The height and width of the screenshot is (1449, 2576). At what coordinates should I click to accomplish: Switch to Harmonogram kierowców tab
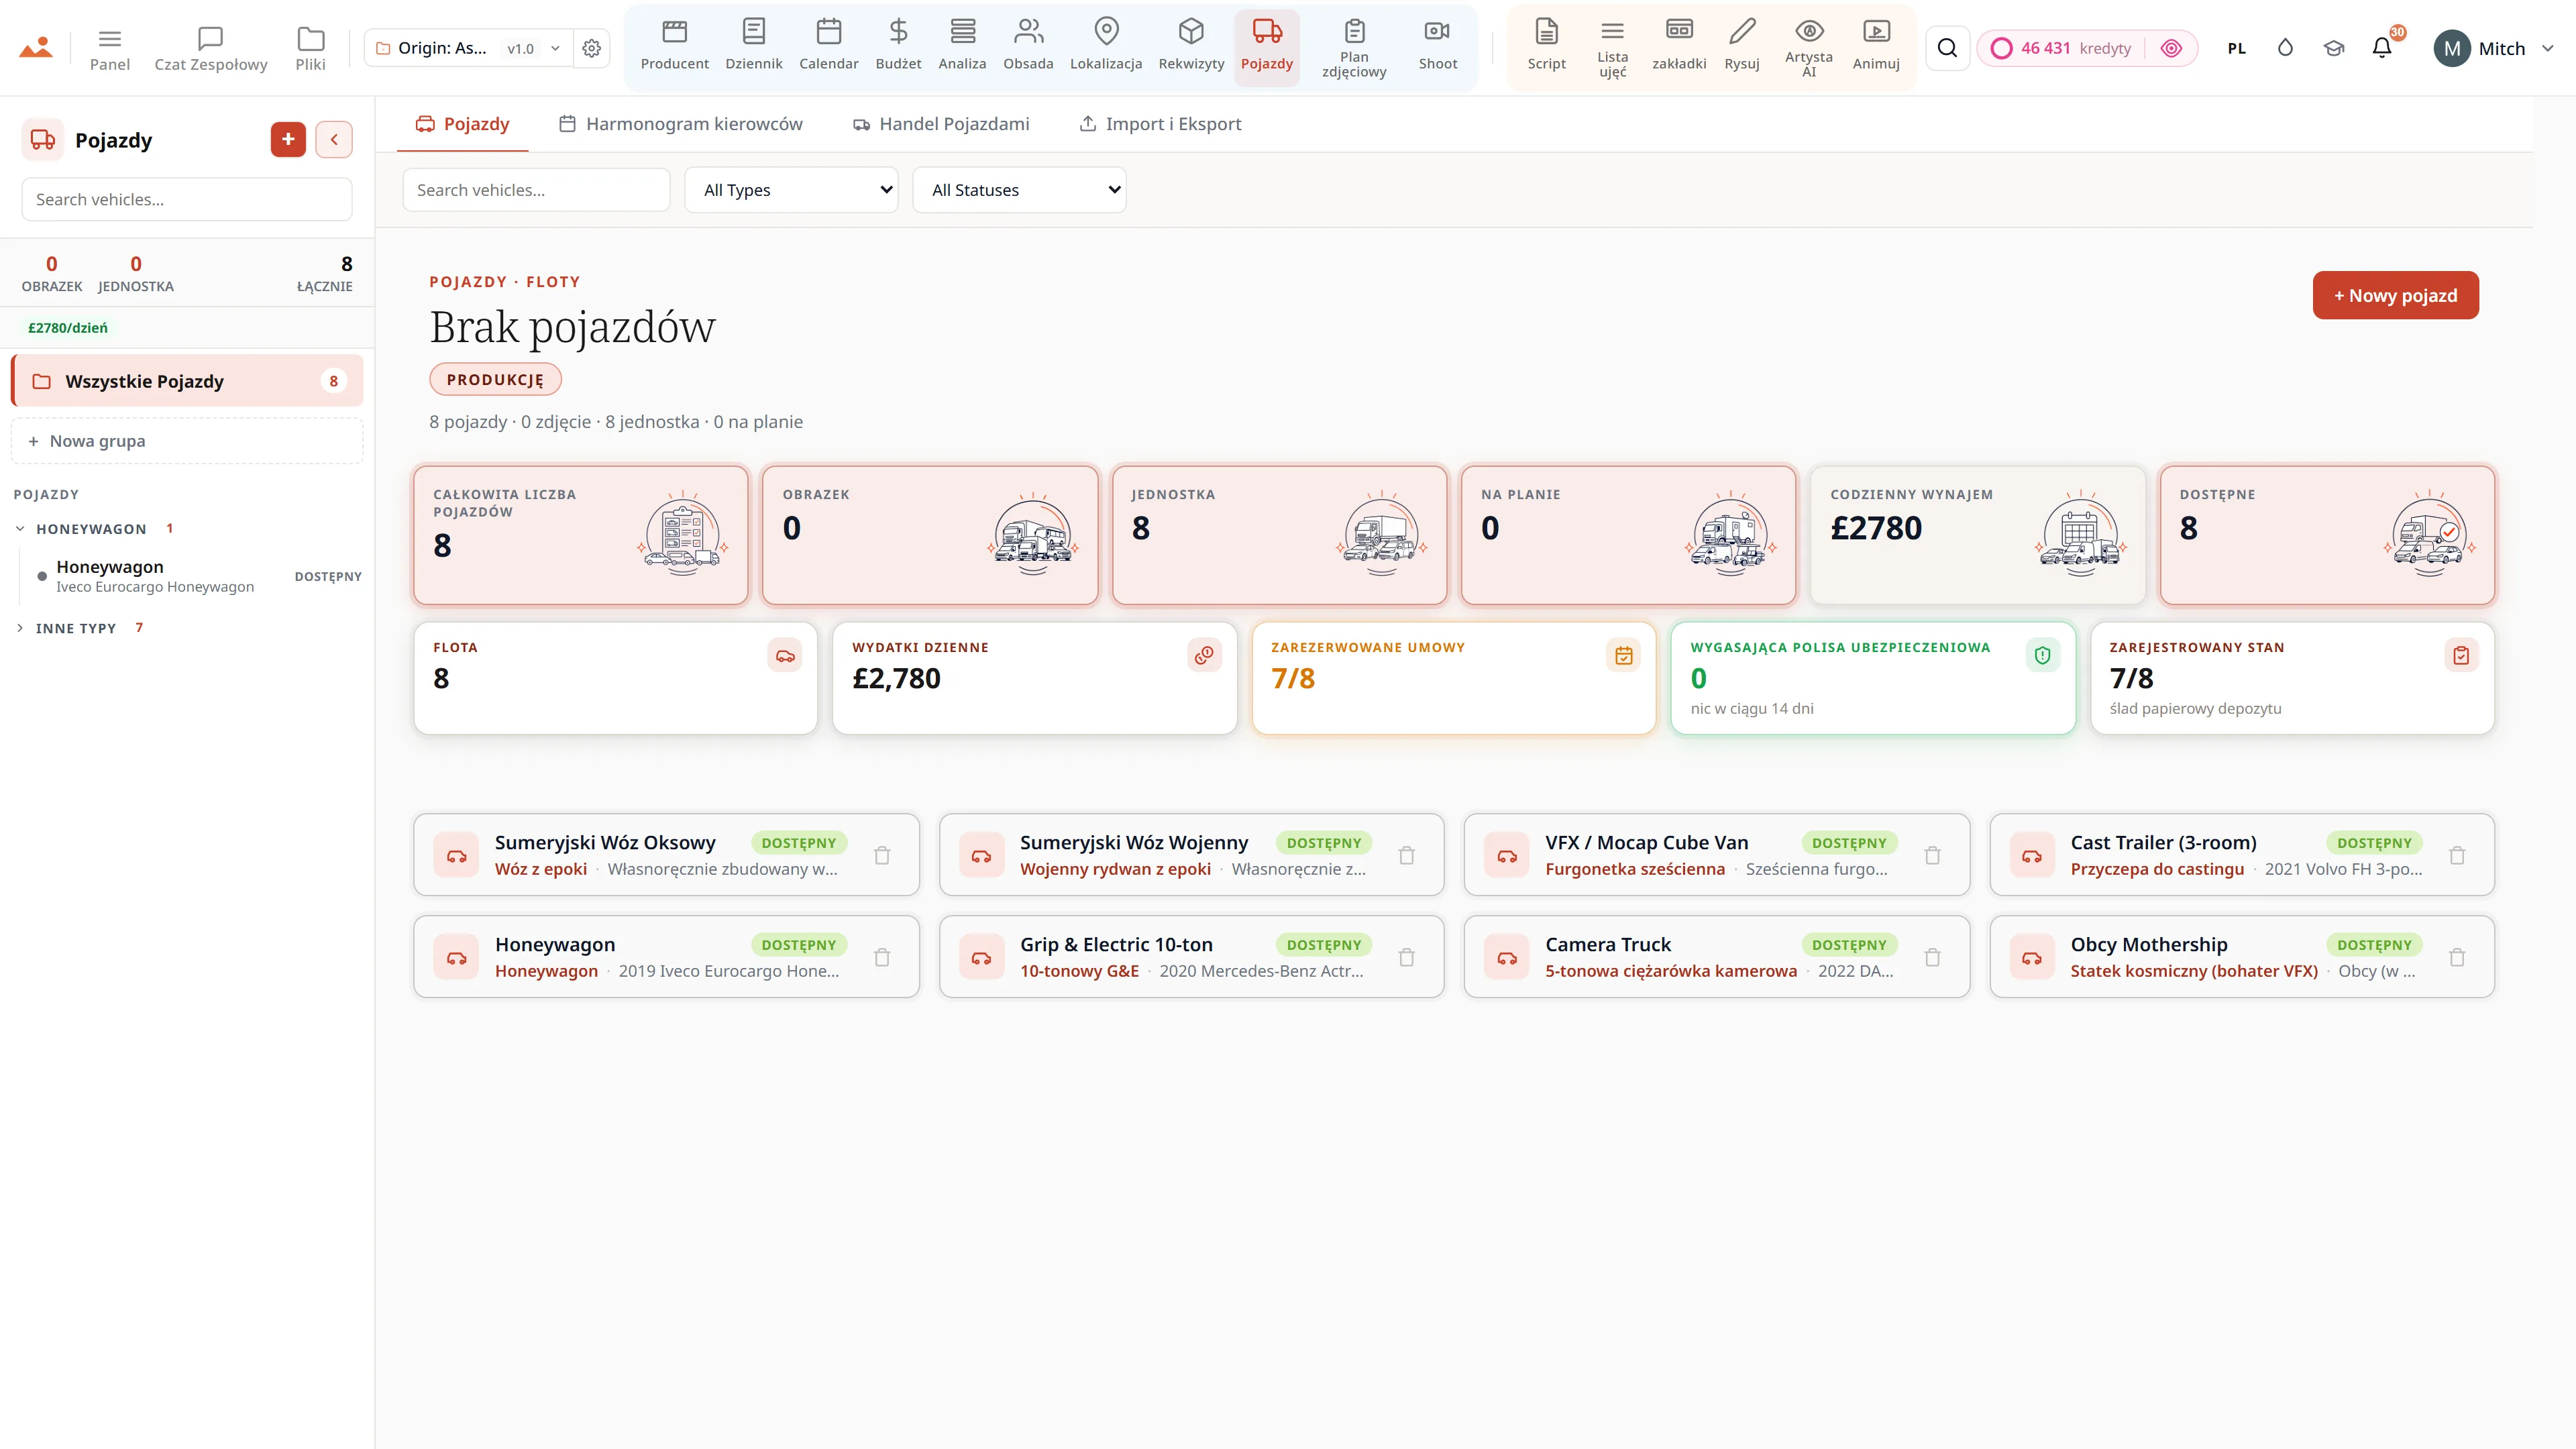[681, 124]
